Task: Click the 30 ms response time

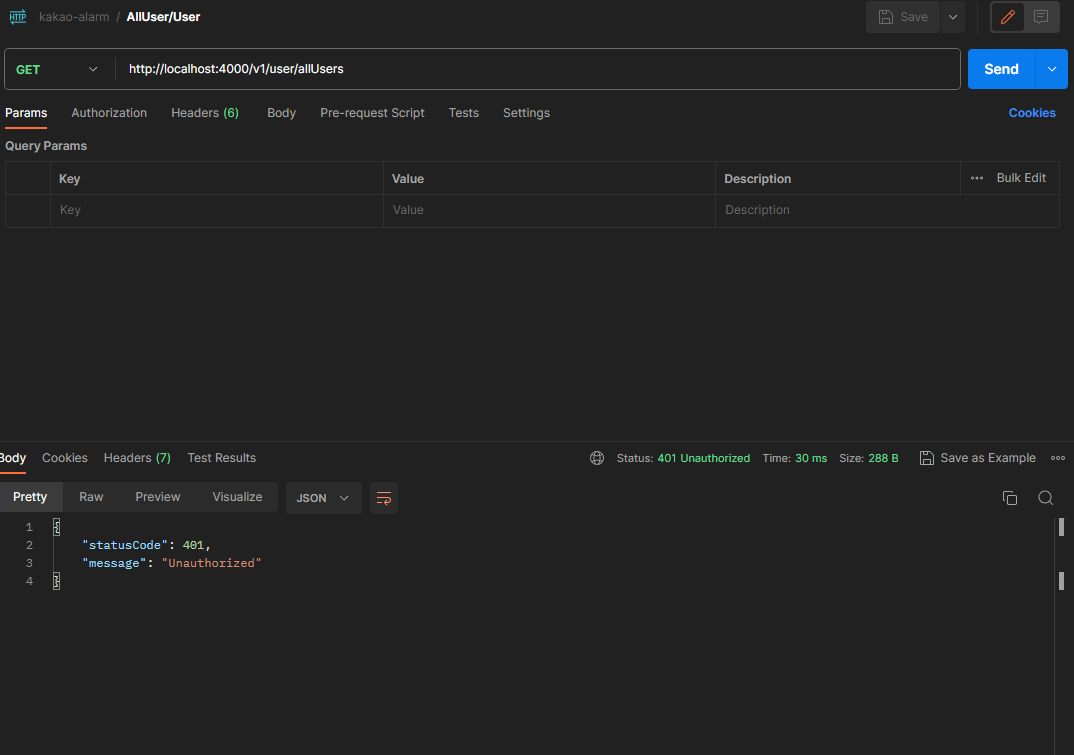Action: (810, 458)
